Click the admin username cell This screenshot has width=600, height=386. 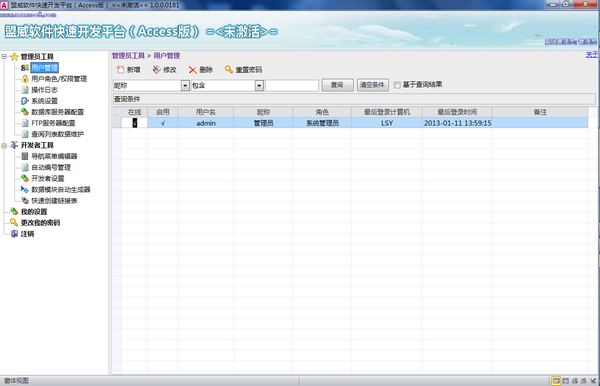(205, 123)
